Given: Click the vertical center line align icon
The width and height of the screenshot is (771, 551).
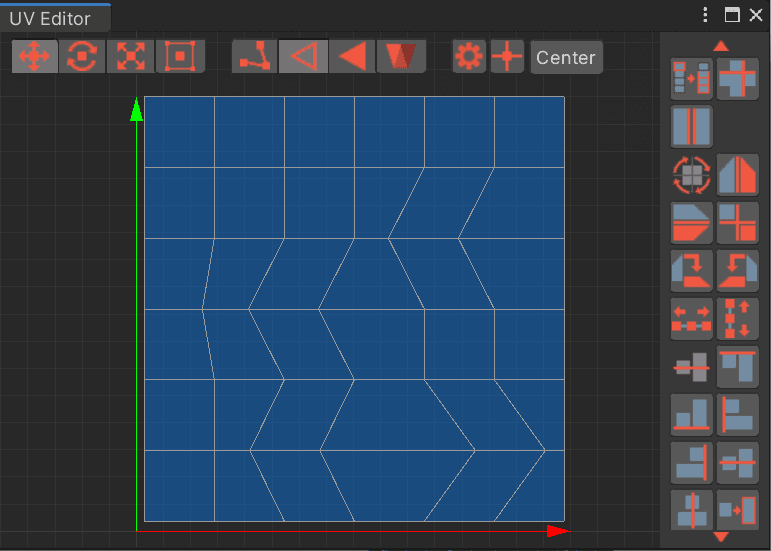Looking at the screenshot, I should click(691, 510).
